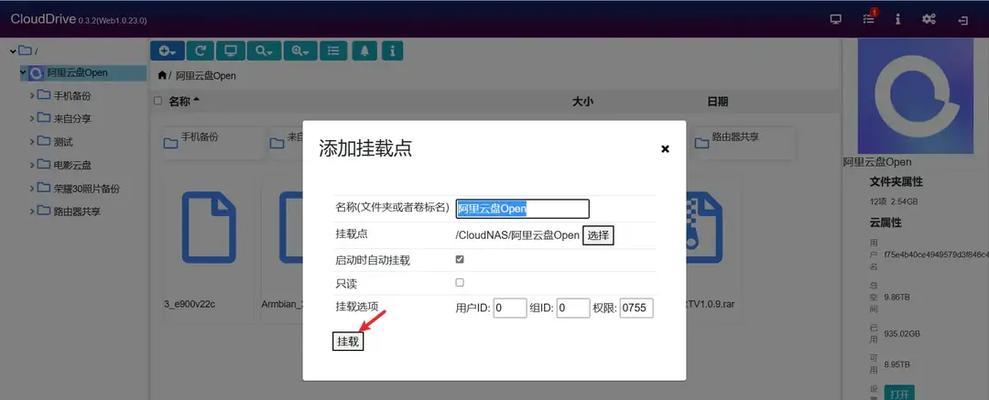Click the 路由器共享 folder tile
989x400 pixels.
click(744, 142)
